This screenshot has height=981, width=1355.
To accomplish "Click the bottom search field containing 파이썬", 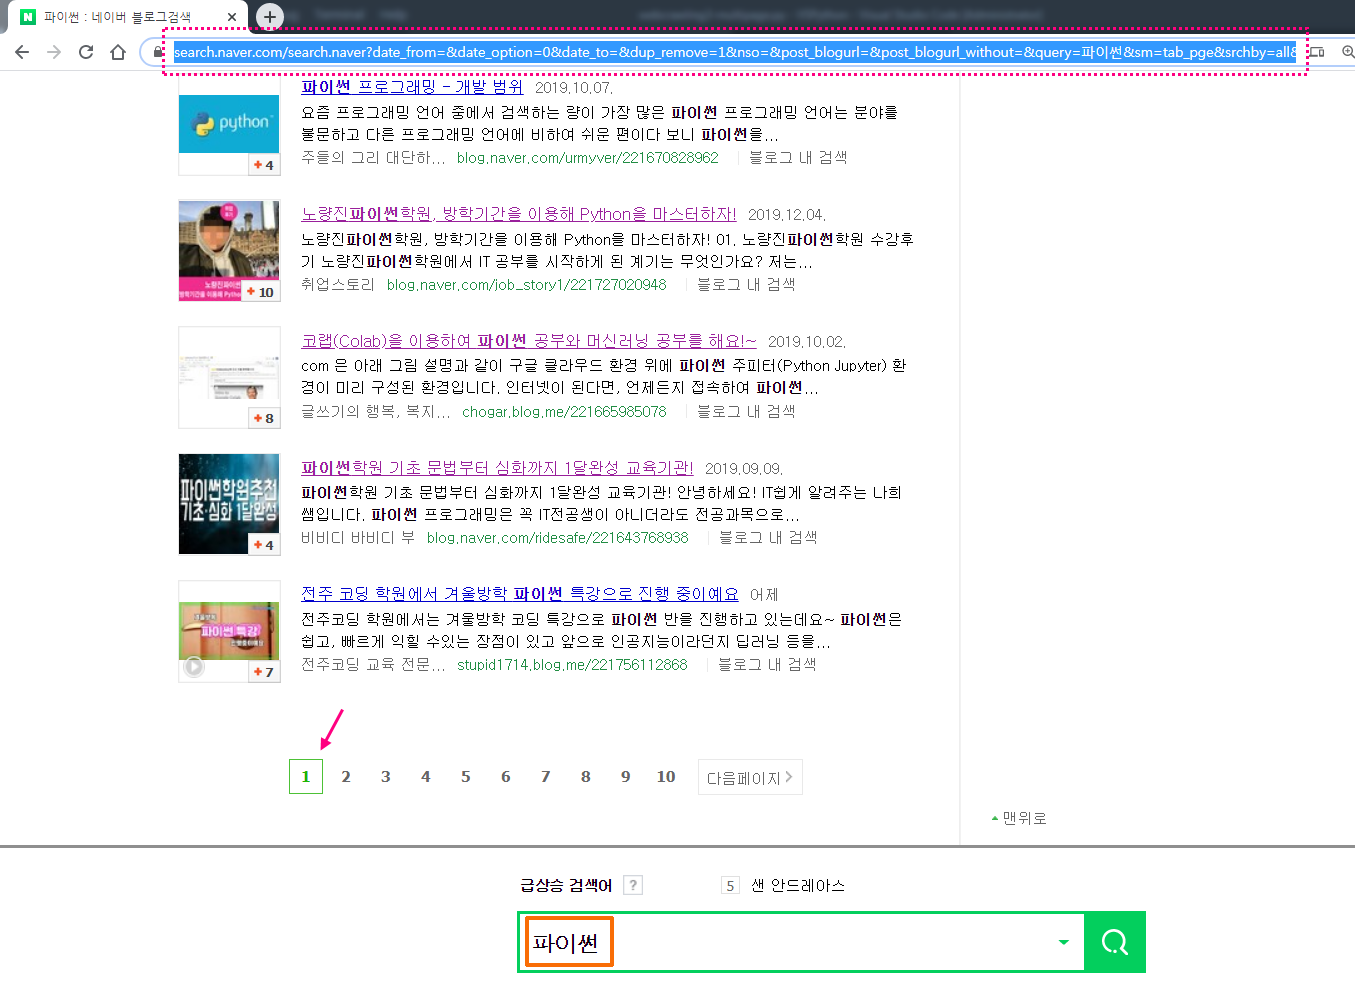I will click(x=801, y=942).
